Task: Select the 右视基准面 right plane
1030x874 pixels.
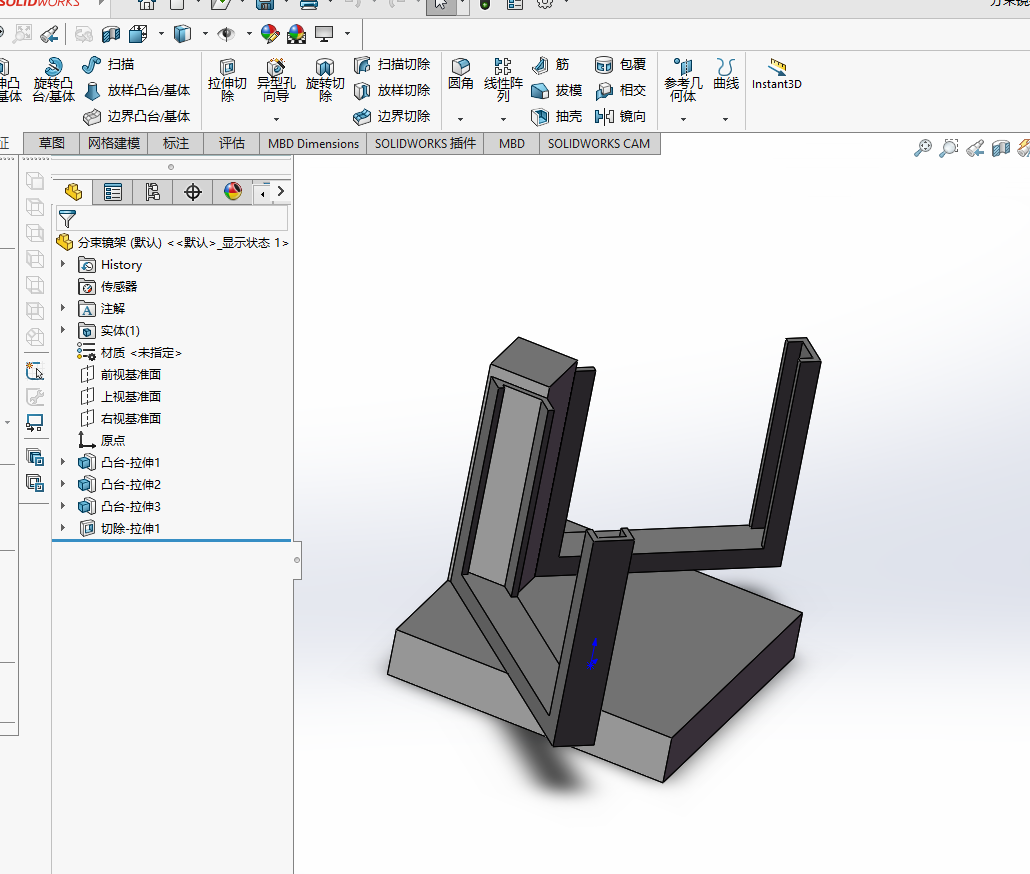Action: tap(120, 418)
